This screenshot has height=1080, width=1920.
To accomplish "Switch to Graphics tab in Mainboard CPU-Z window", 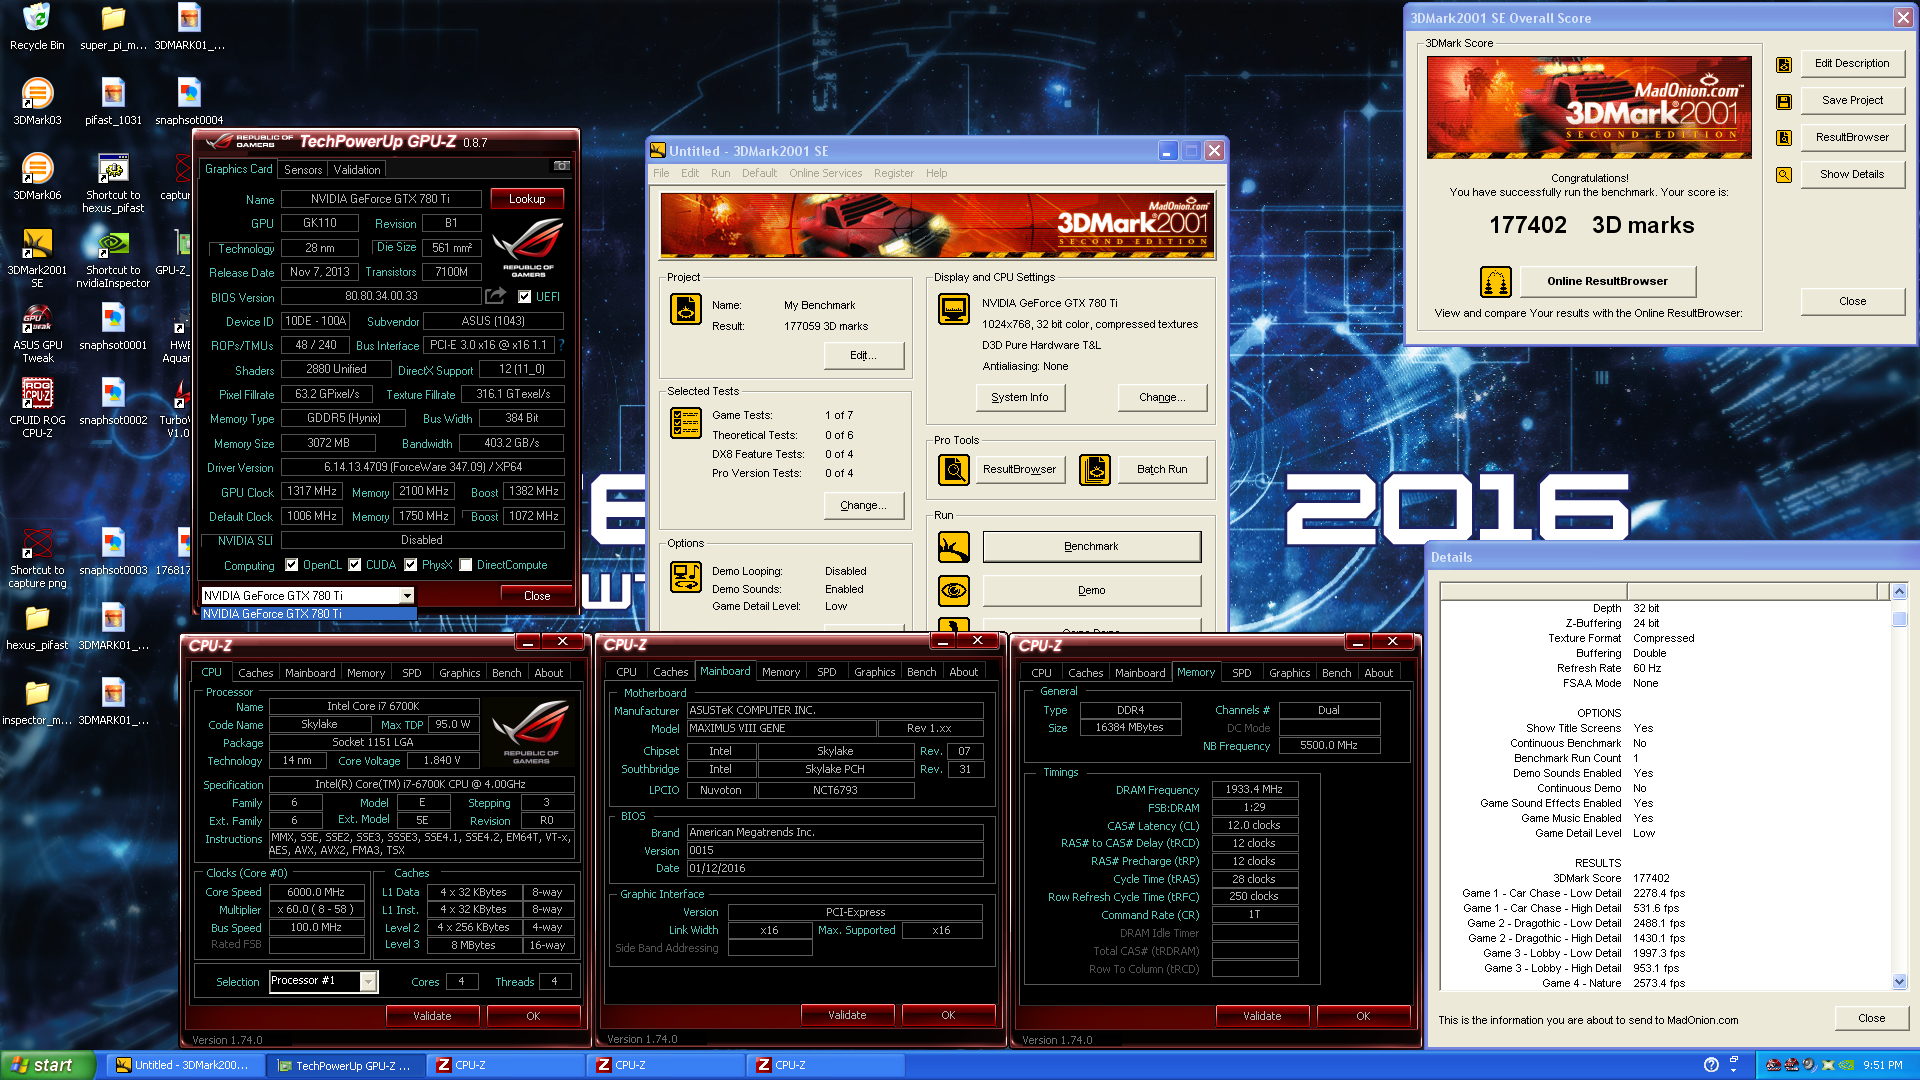I will (874, 672).
